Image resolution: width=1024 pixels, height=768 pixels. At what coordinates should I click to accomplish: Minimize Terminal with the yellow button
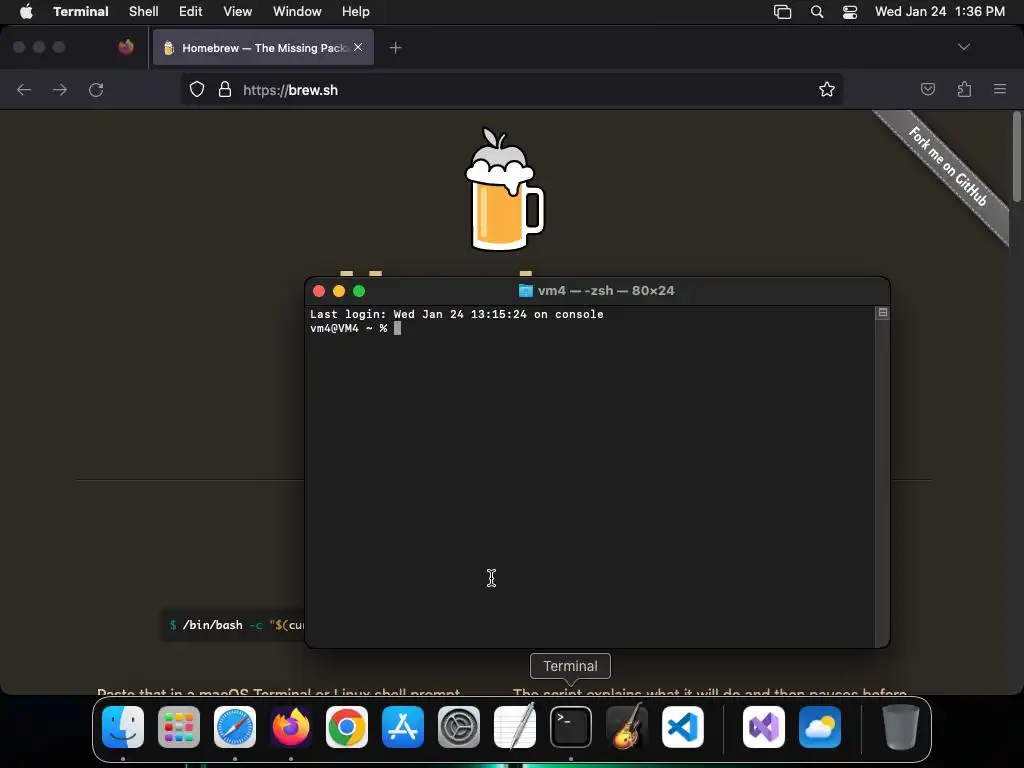click(339, 291)
